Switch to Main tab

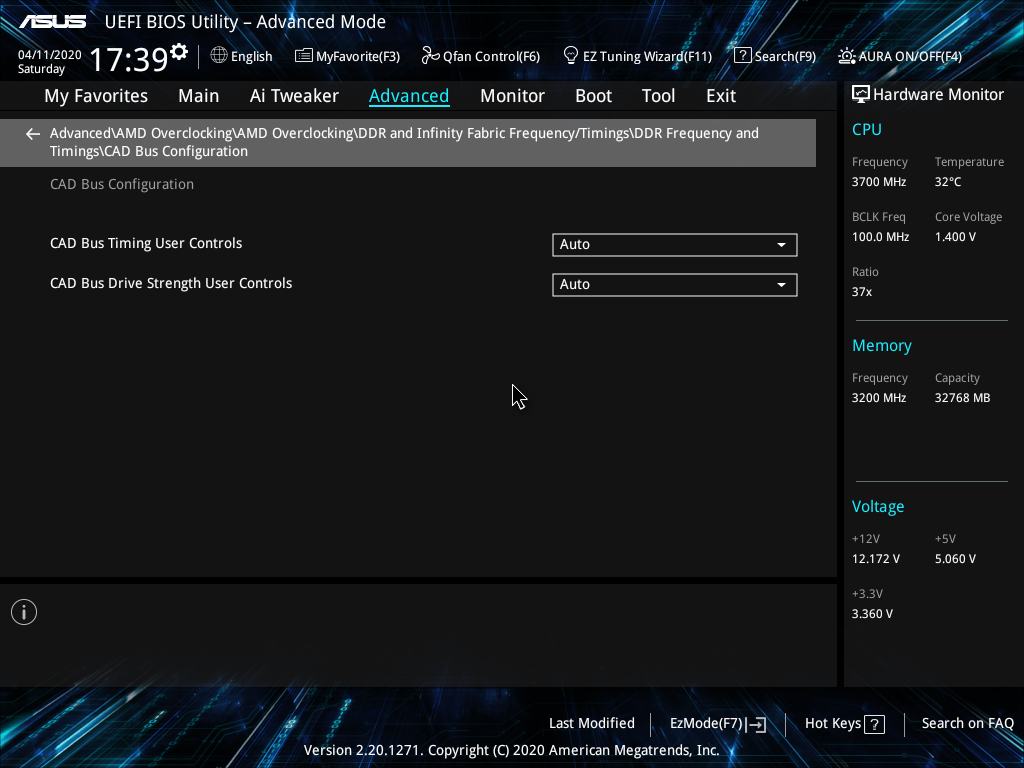click(x=199, y=96)
